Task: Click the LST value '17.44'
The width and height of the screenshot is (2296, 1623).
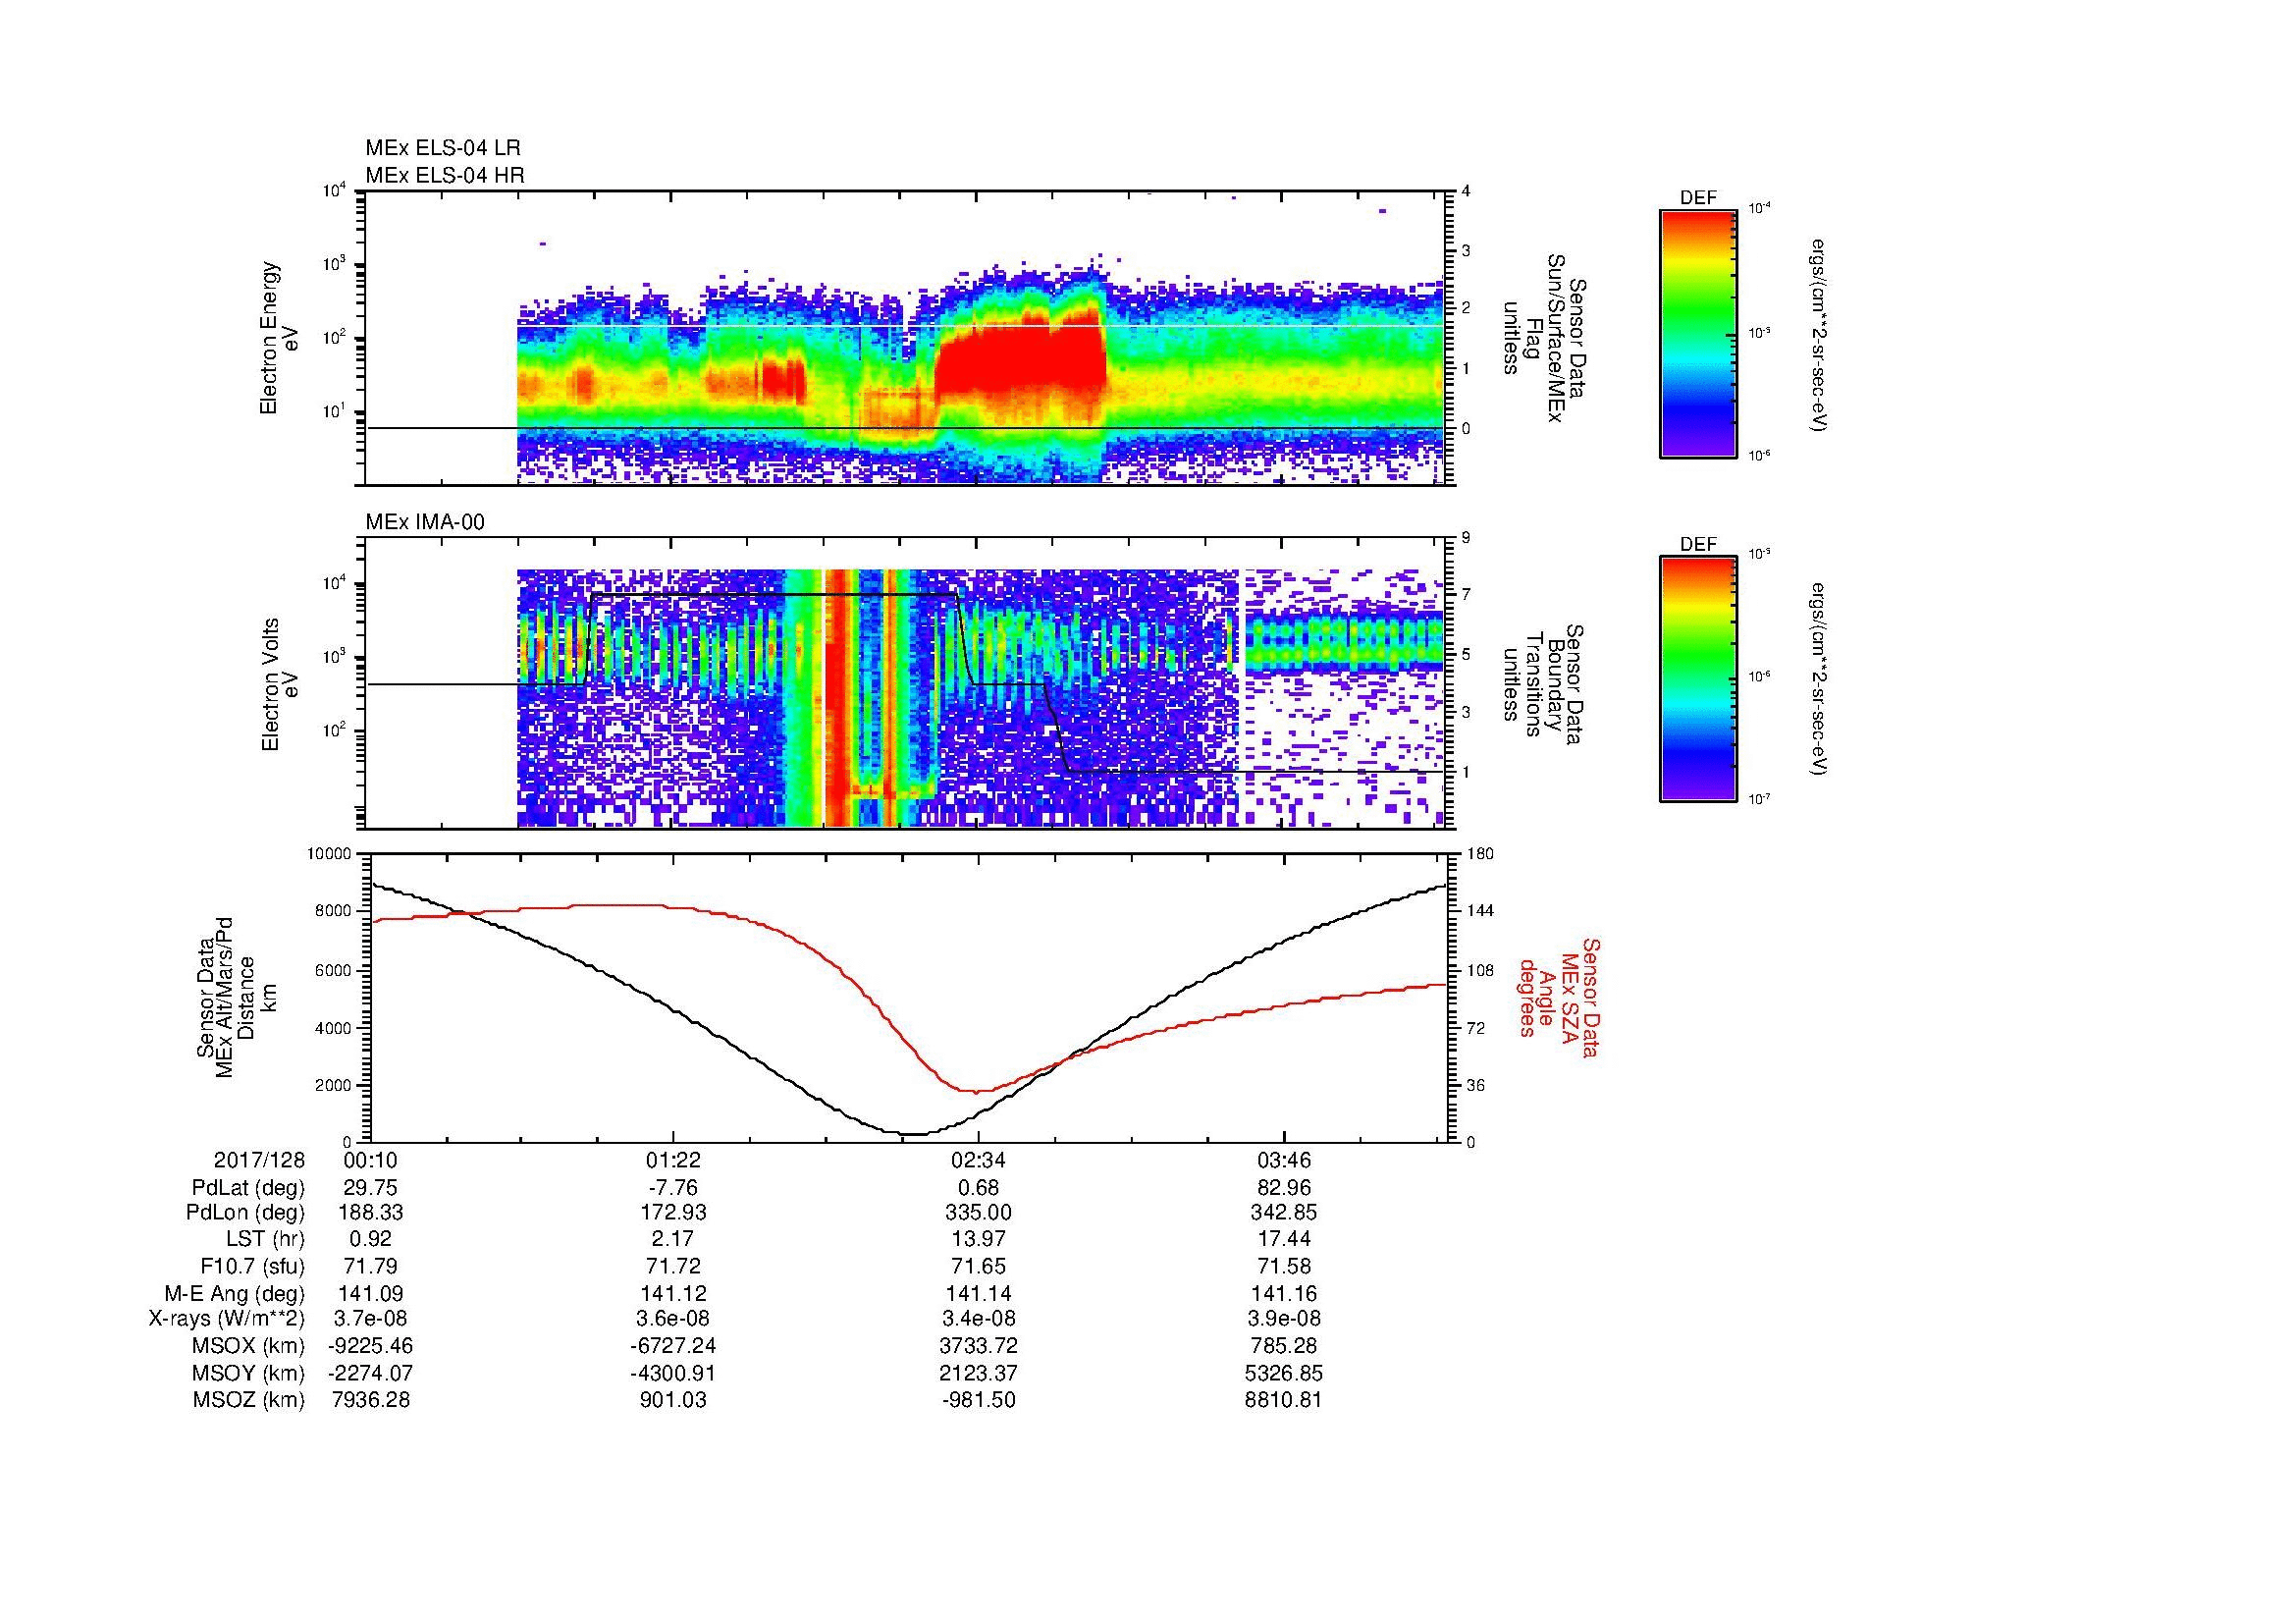Action: (x=1283, y=1240)
